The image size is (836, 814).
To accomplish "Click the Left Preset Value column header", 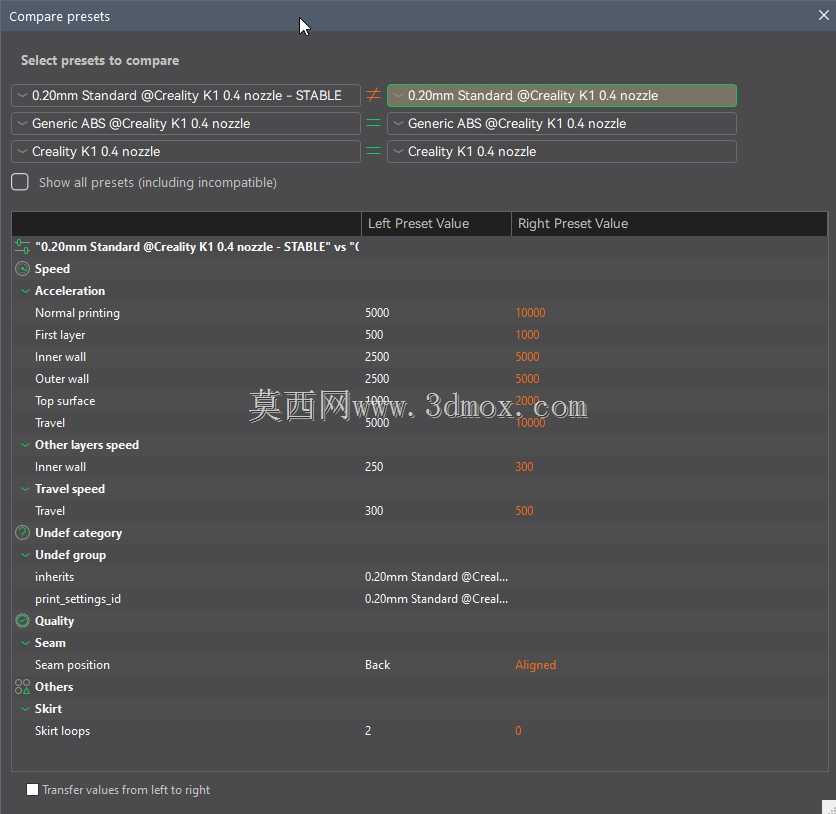I will (436, 223).
